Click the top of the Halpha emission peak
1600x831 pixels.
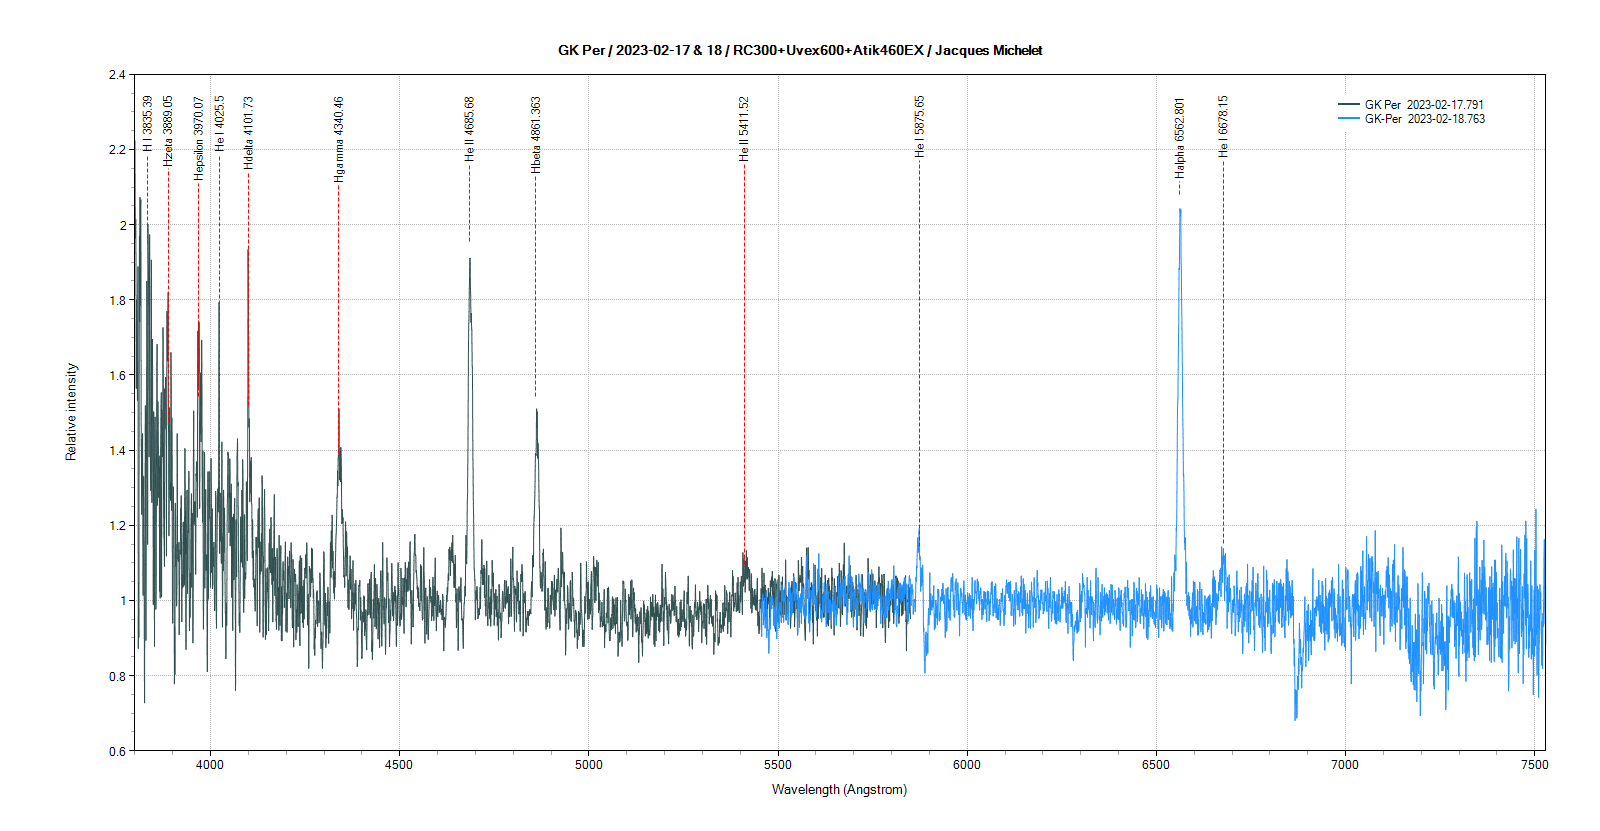point(1180,210)
